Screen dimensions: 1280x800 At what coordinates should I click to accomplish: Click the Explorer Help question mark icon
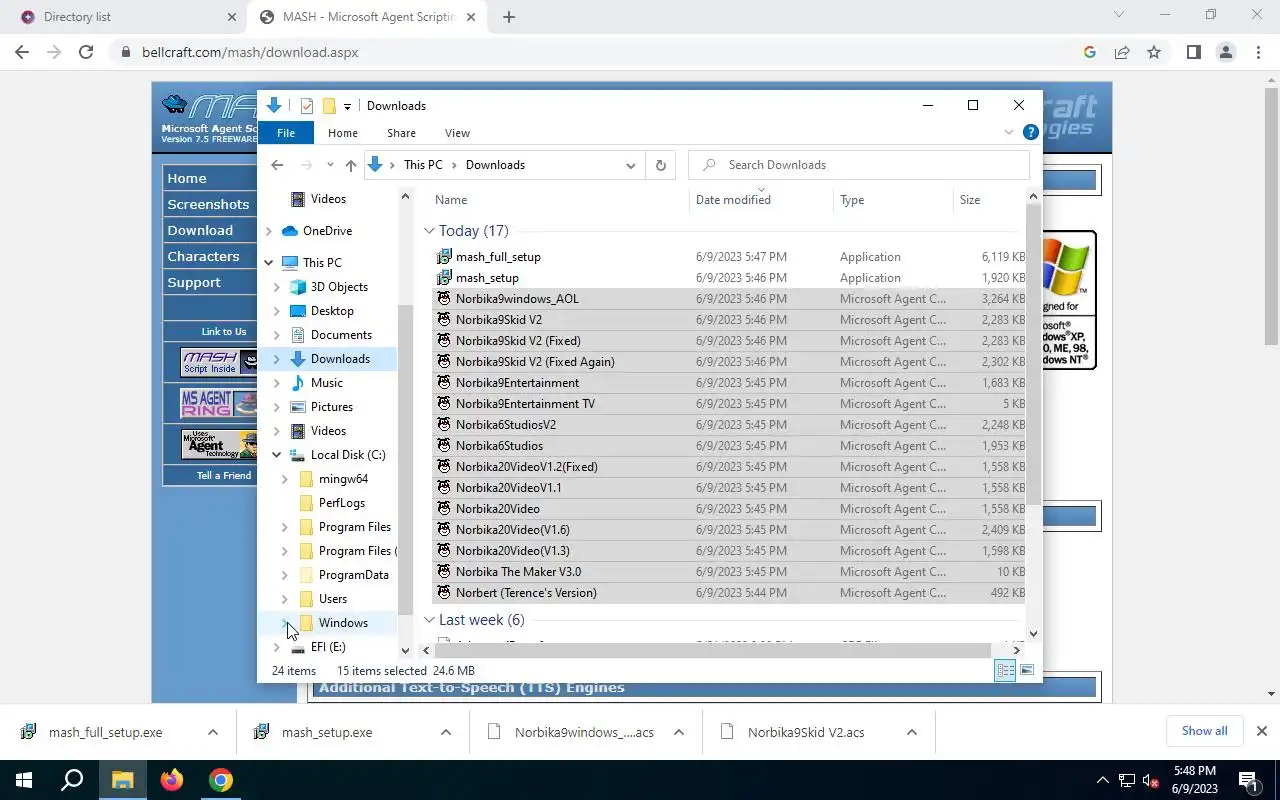1030,132
